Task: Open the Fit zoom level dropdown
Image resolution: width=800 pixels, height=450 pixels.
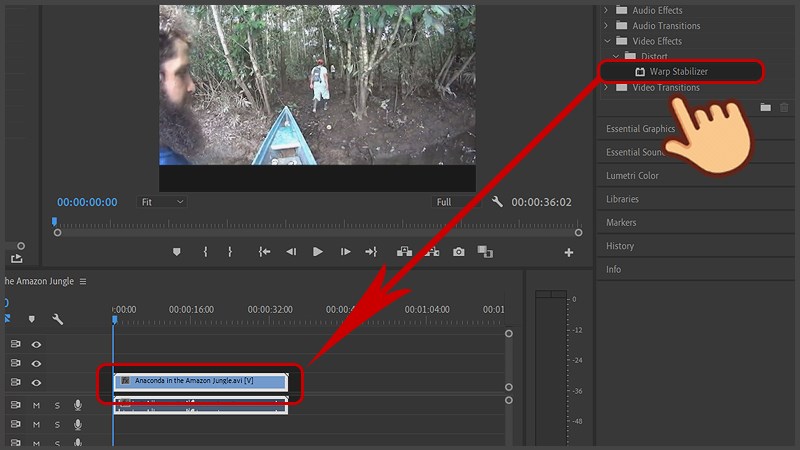Action: [x=162, y=202]
